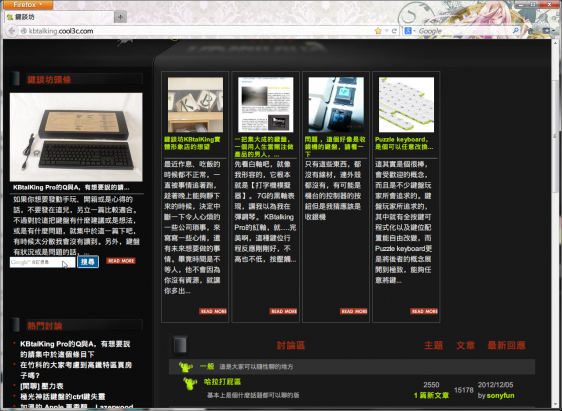Open hot topic [閒聊] 壓力表

(42, 386)
